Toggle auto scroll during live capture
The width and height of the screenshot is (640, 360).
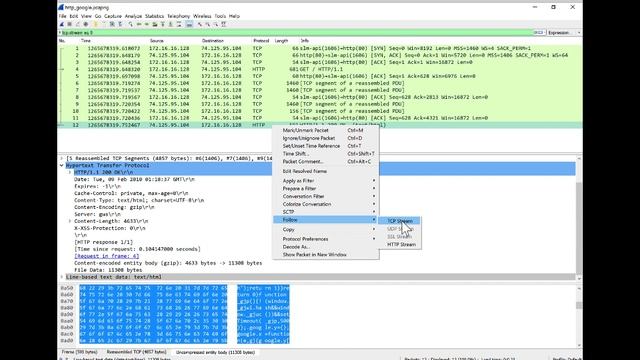click(179, 24)
